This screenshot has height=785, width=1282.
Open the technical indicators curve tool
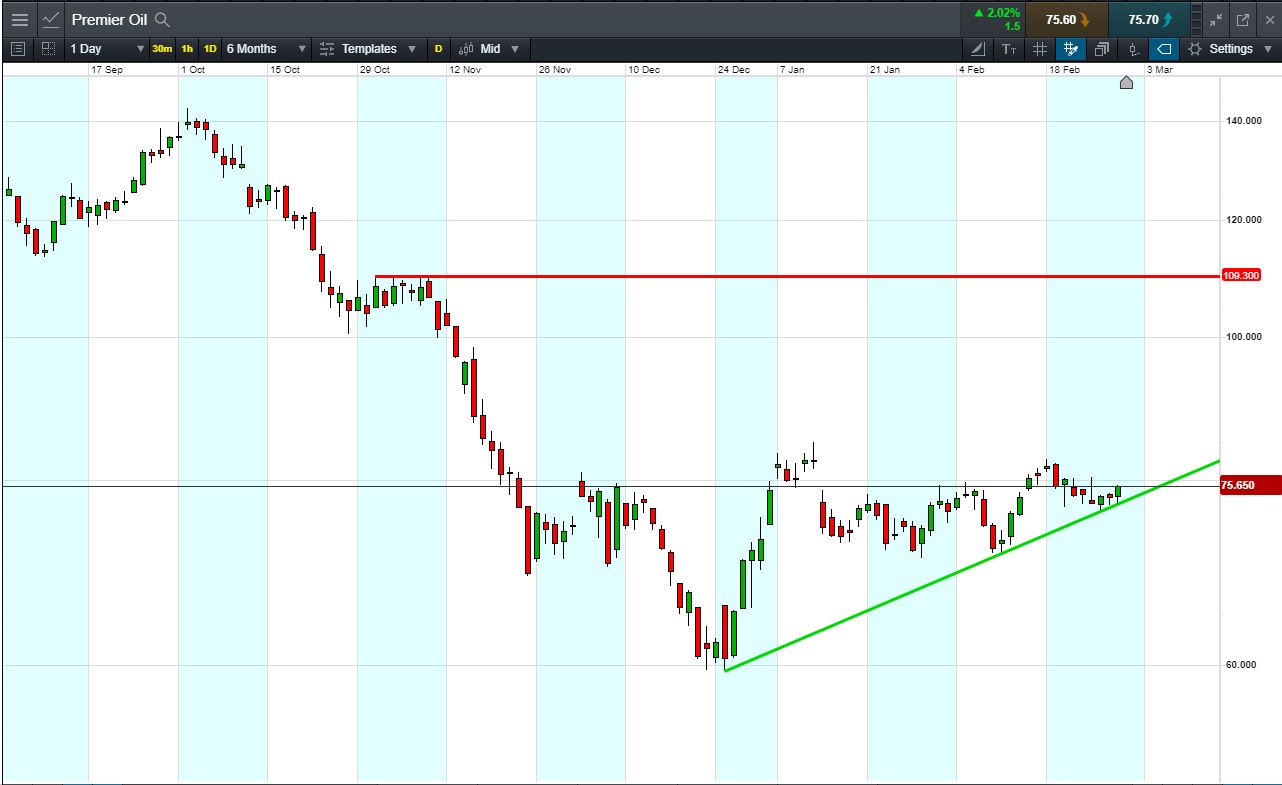coord(978,48)
